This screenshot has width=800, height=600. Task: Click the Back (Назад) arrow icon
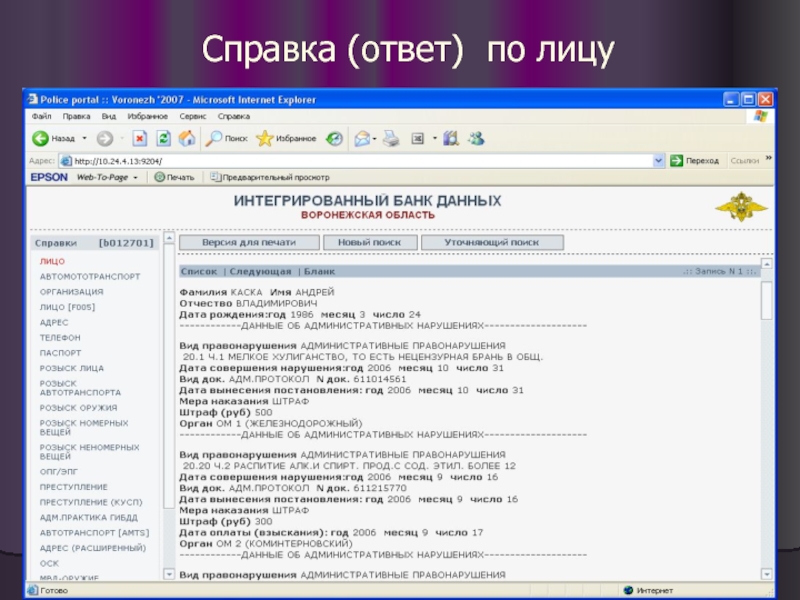click(x=40, y=138)
